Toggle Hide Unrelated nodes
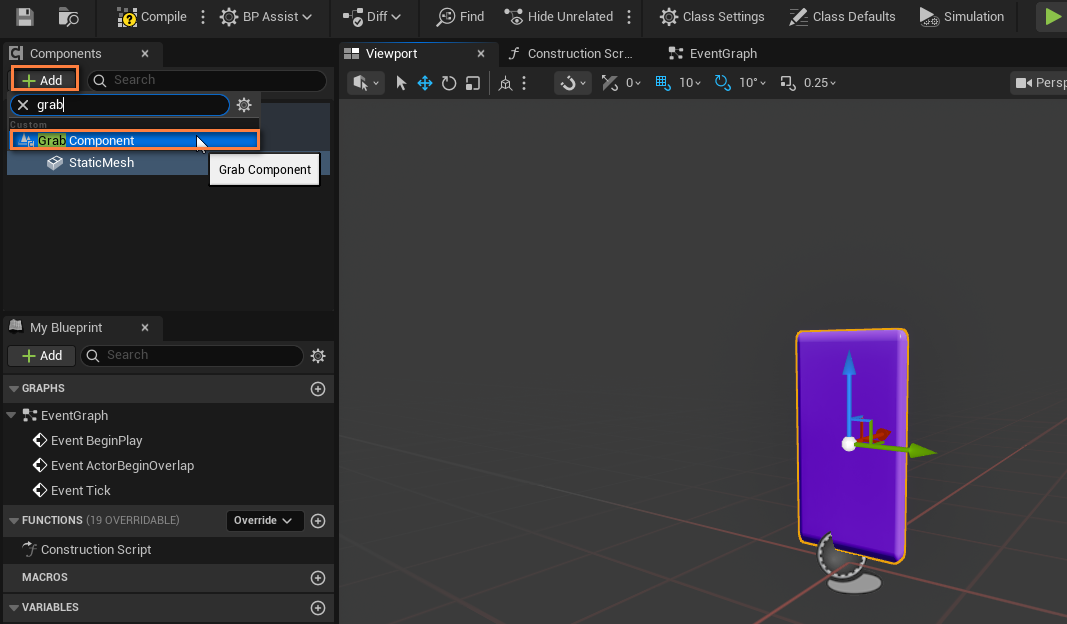Image resolution: width=1067 pixels, height=624 pixels. 559,16
